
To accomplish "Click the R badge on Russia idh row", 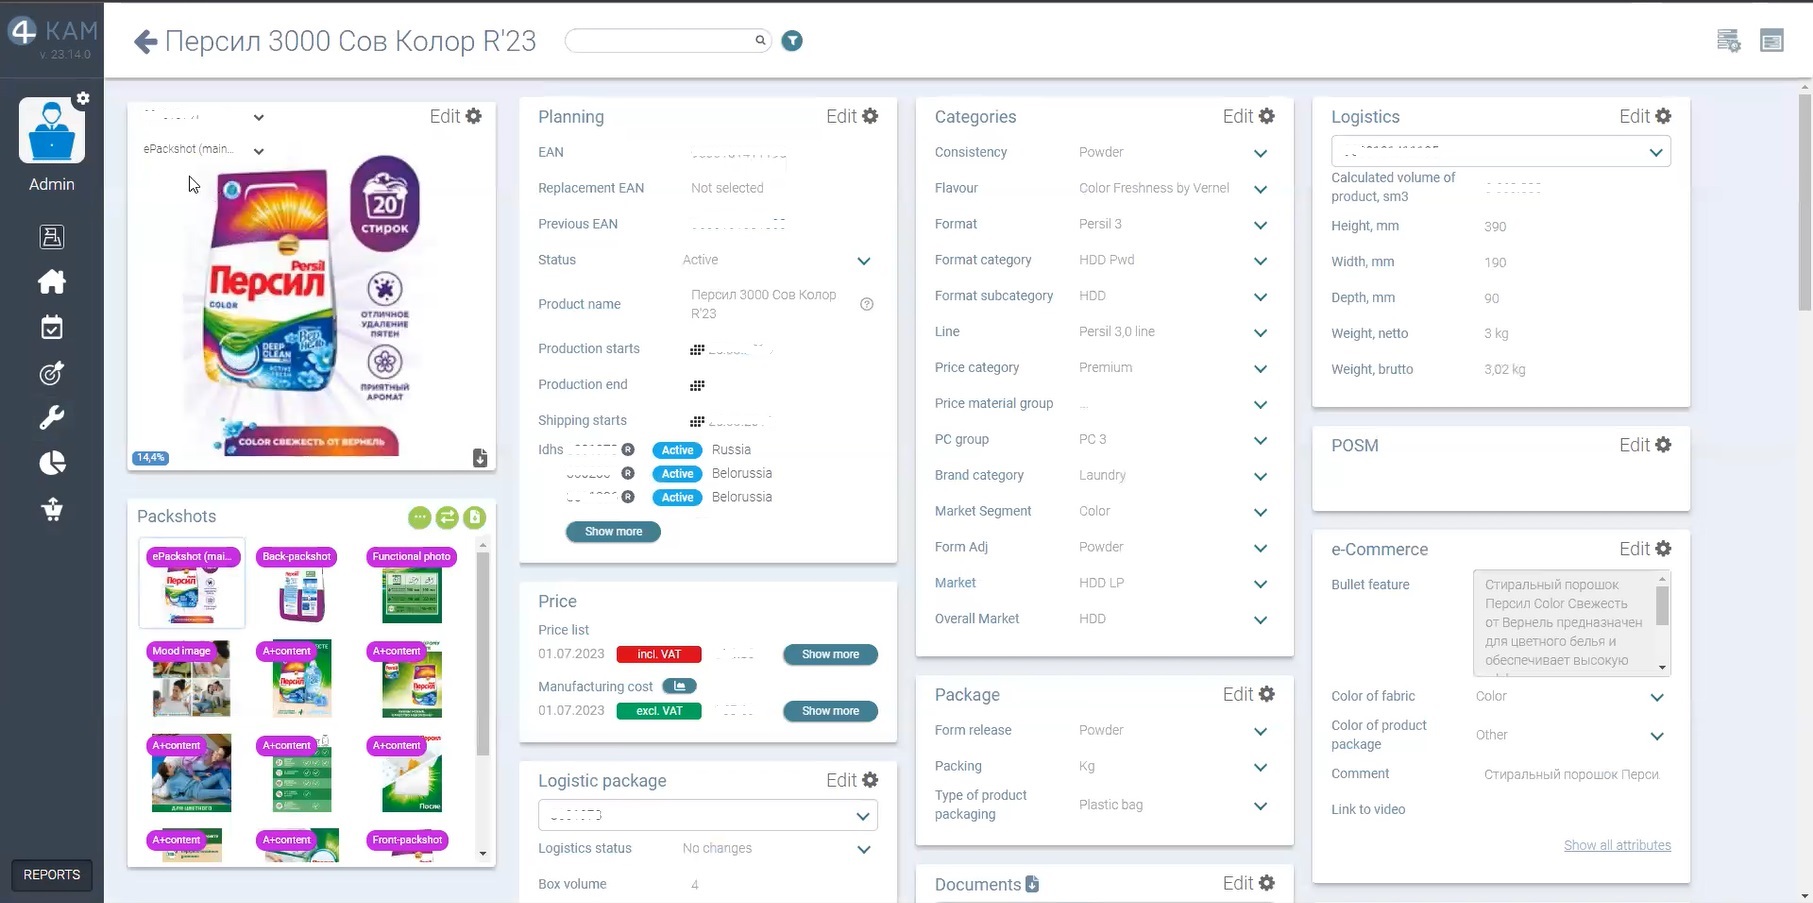I will click(628, 450).
